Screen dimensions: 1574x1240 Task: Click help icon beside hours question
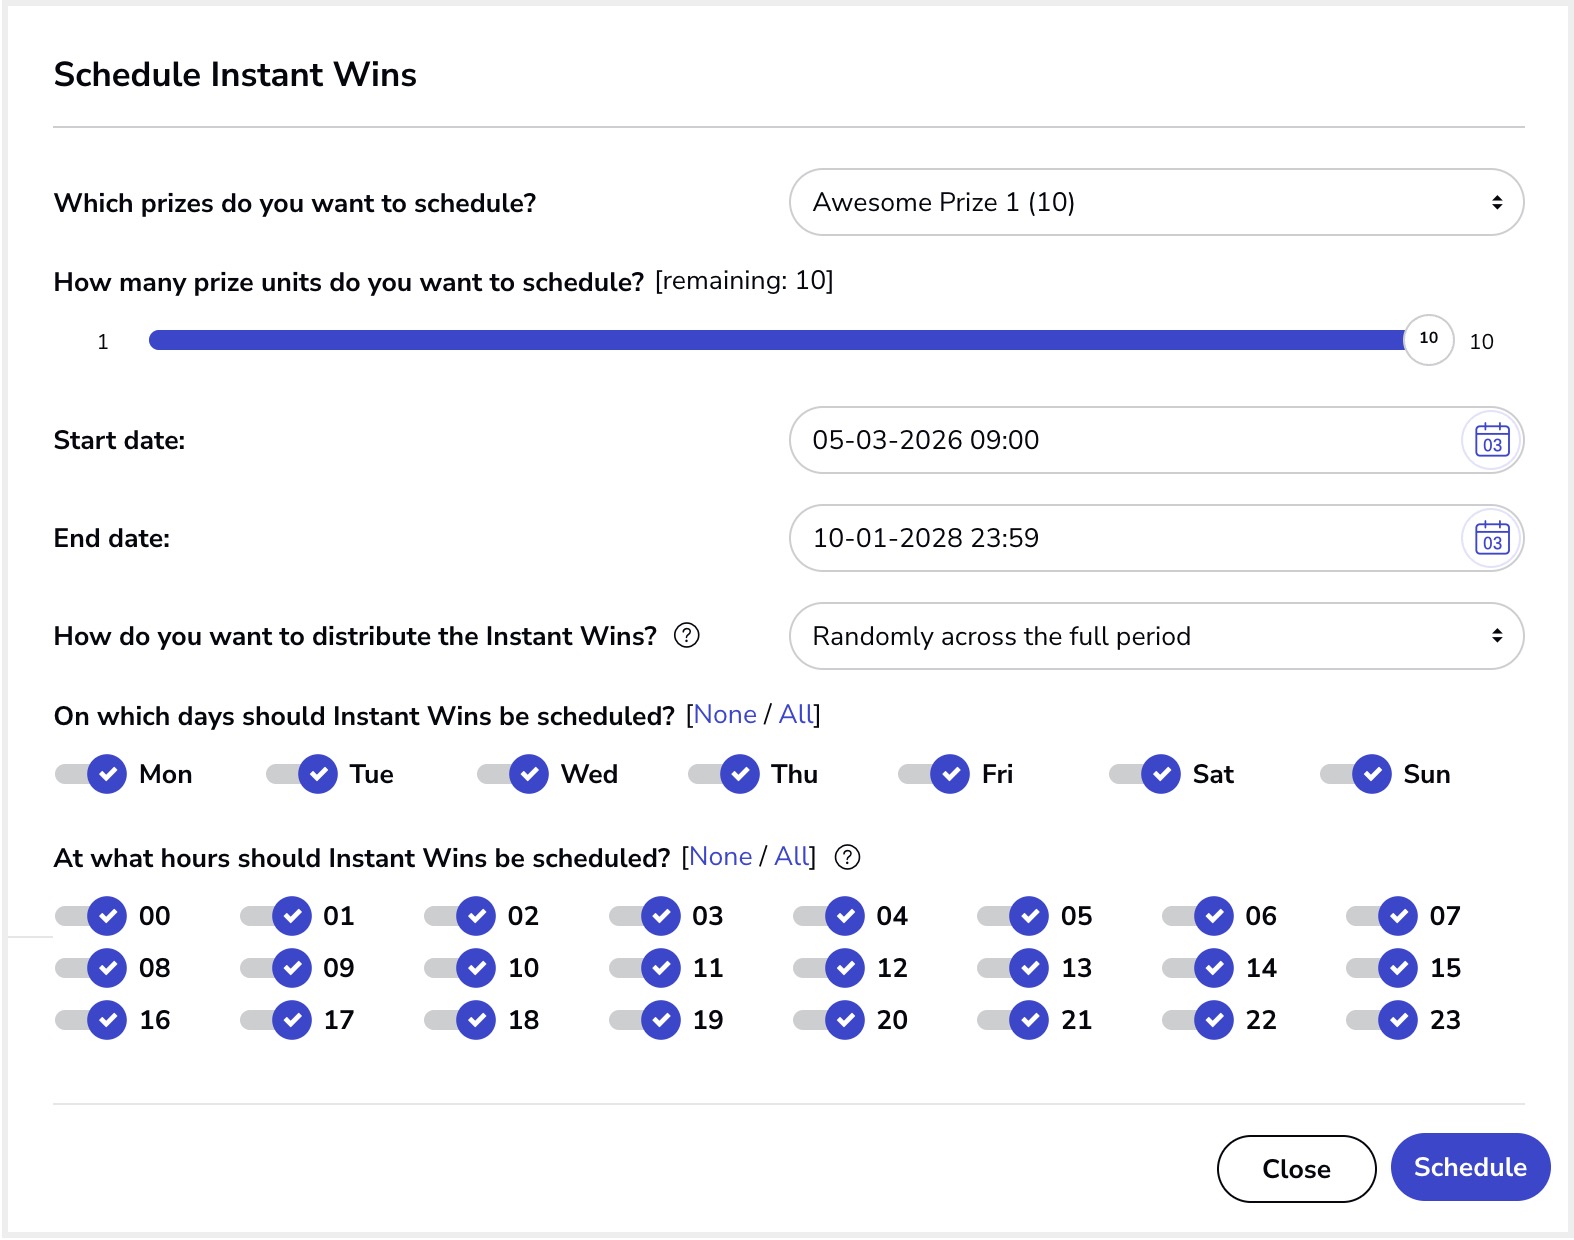(x=846, y=857)
